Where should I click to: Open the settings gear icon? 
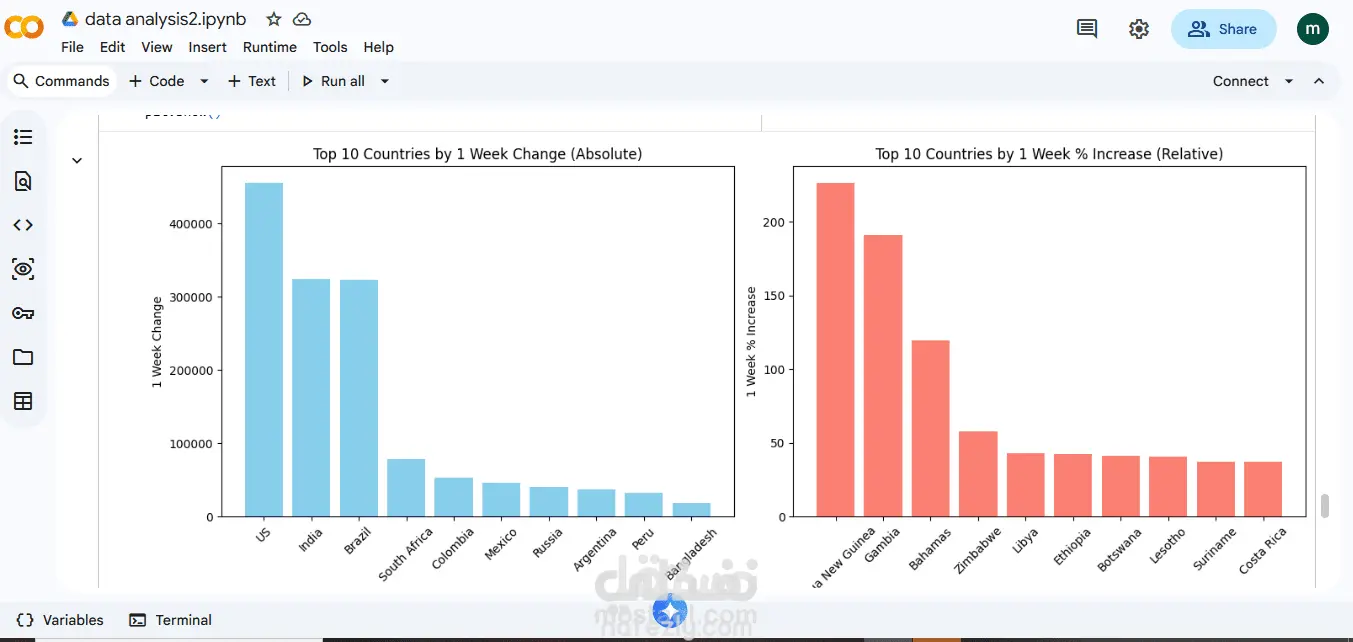tap(1139, 29)
